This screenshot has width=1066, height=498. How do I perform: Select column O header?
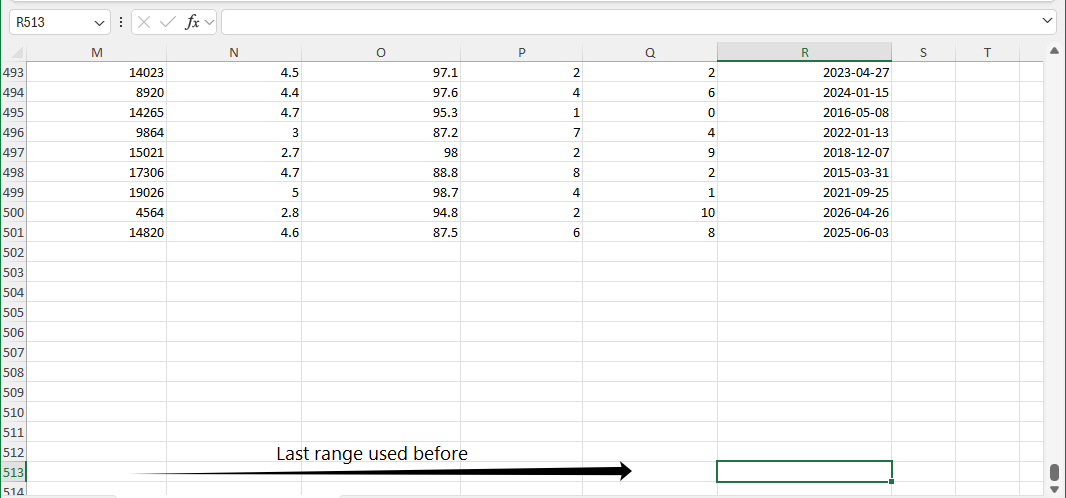(381, 52)
